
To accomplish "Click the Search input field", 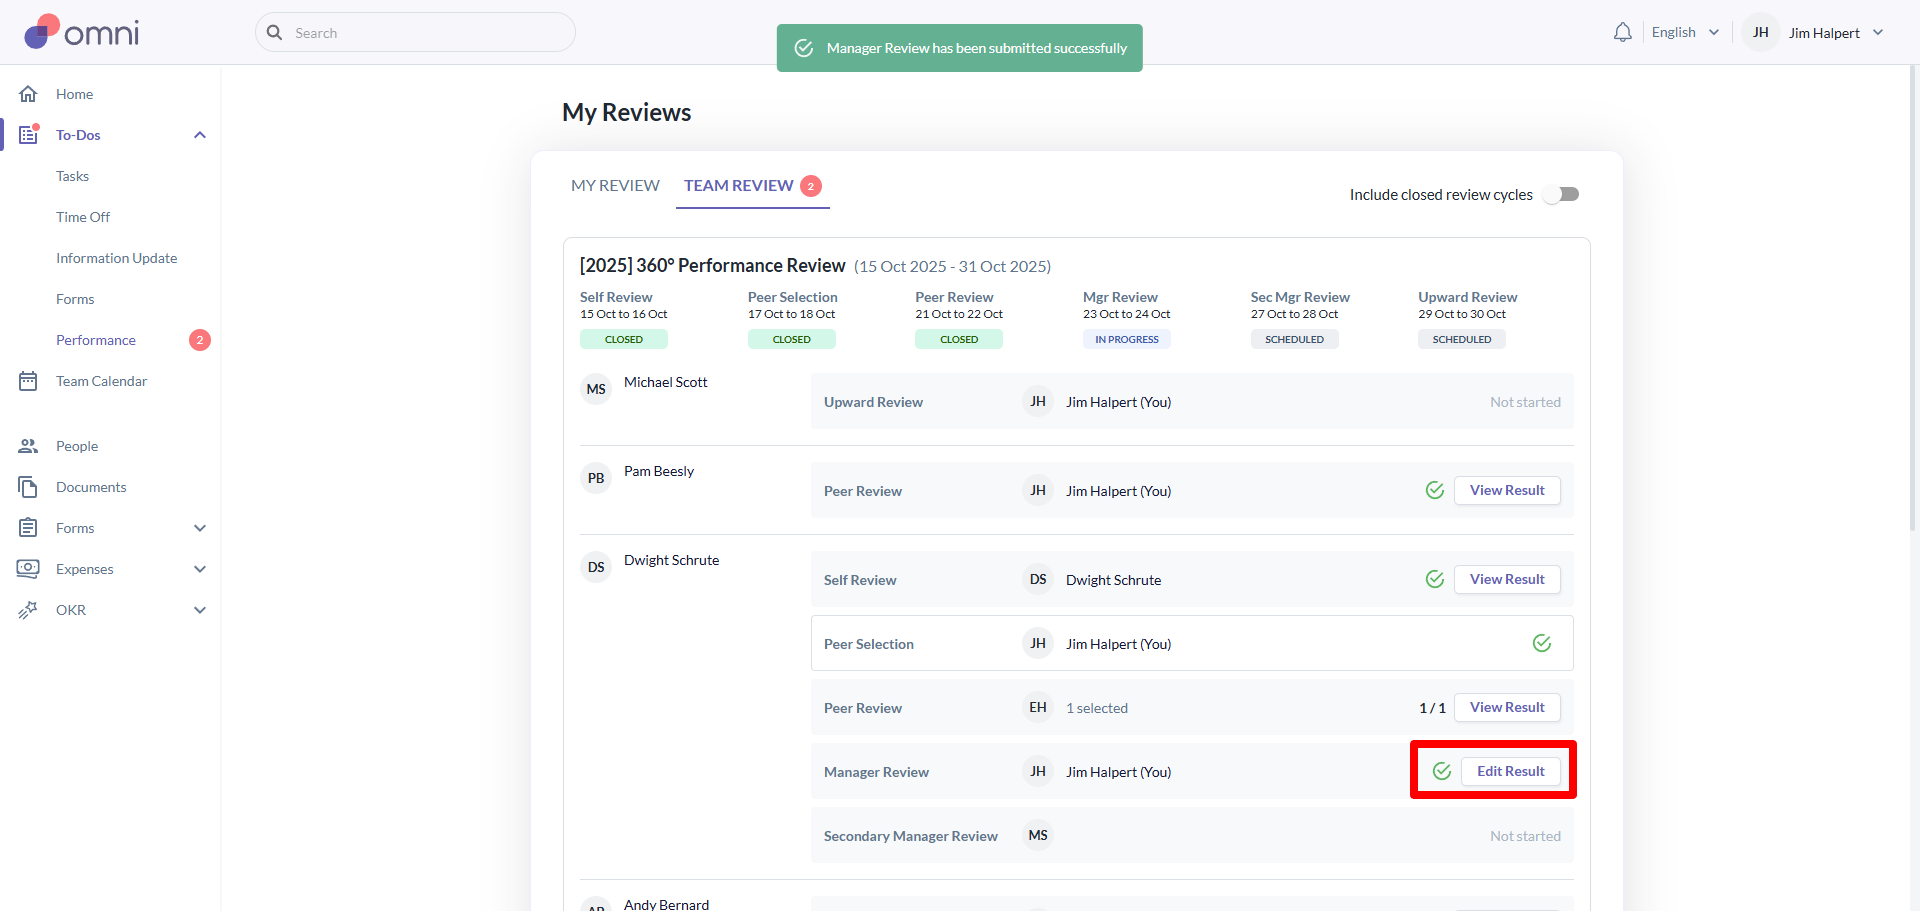I will click(415, 32).
